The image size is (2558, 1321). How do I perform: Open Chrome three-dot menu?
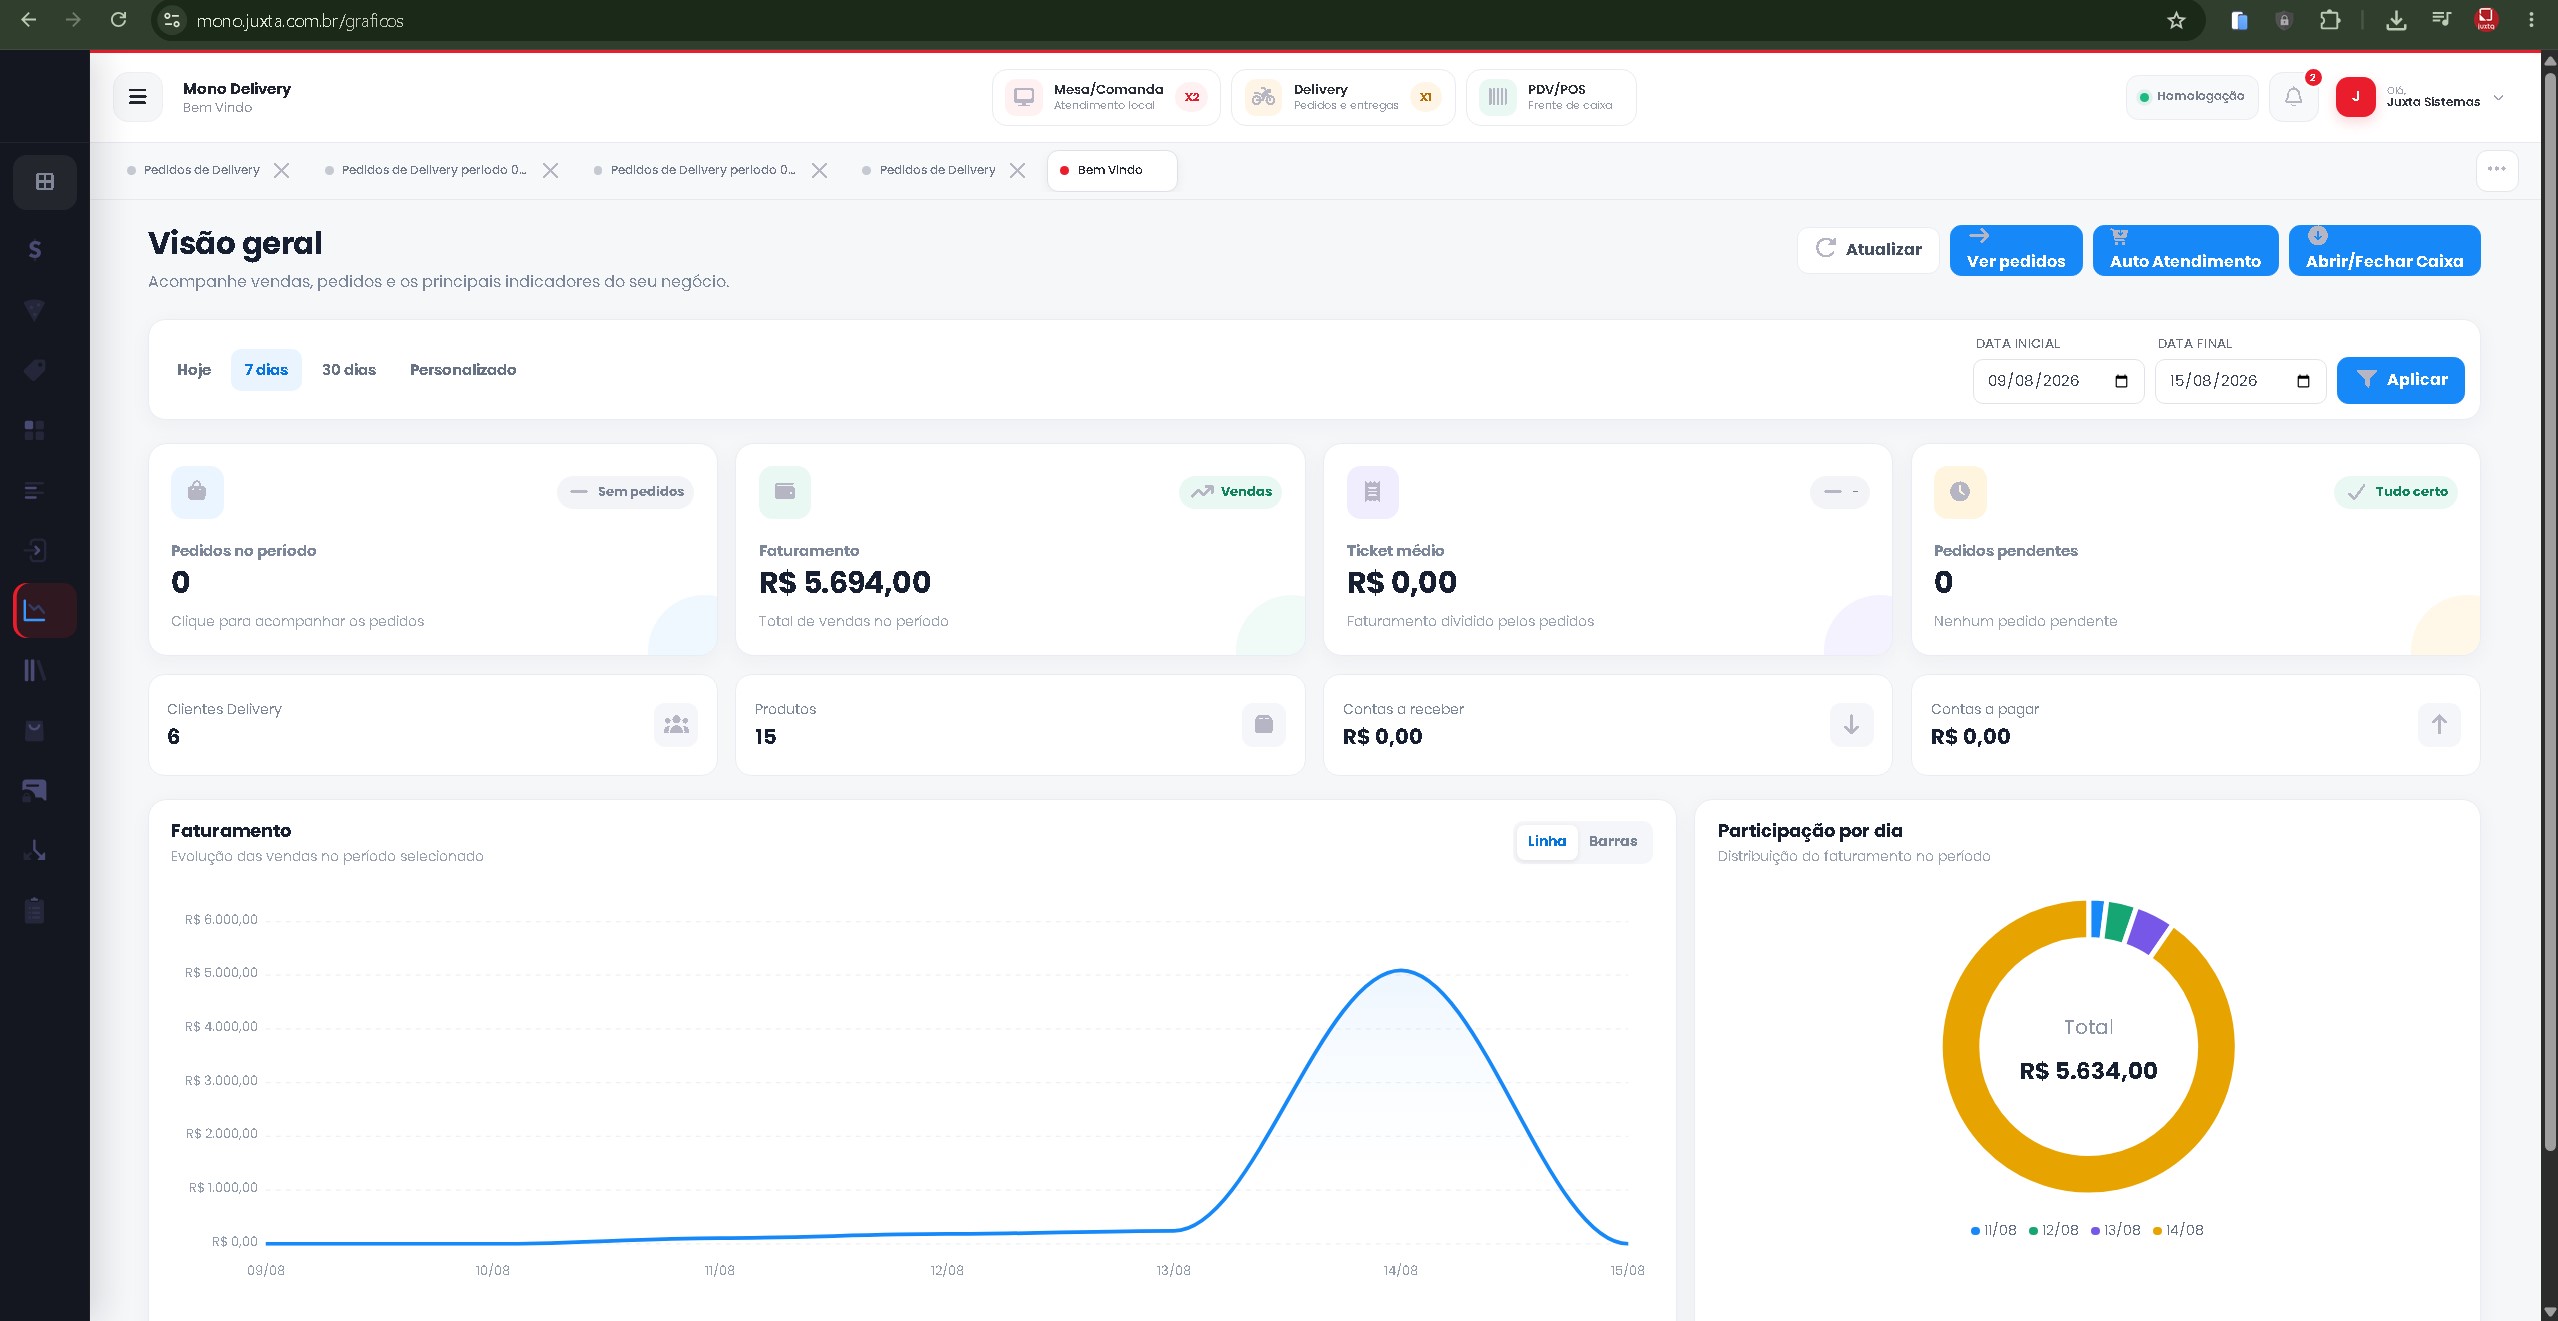tap(2531, 20)
